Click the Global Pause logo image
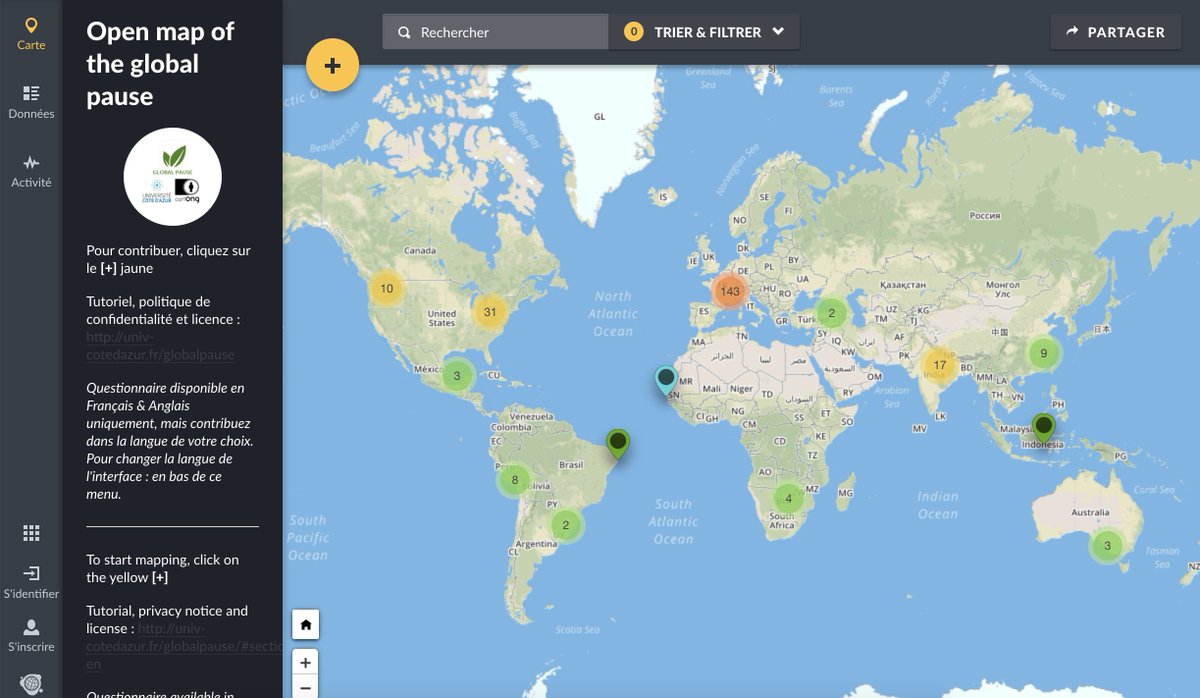 pos(172,177)
